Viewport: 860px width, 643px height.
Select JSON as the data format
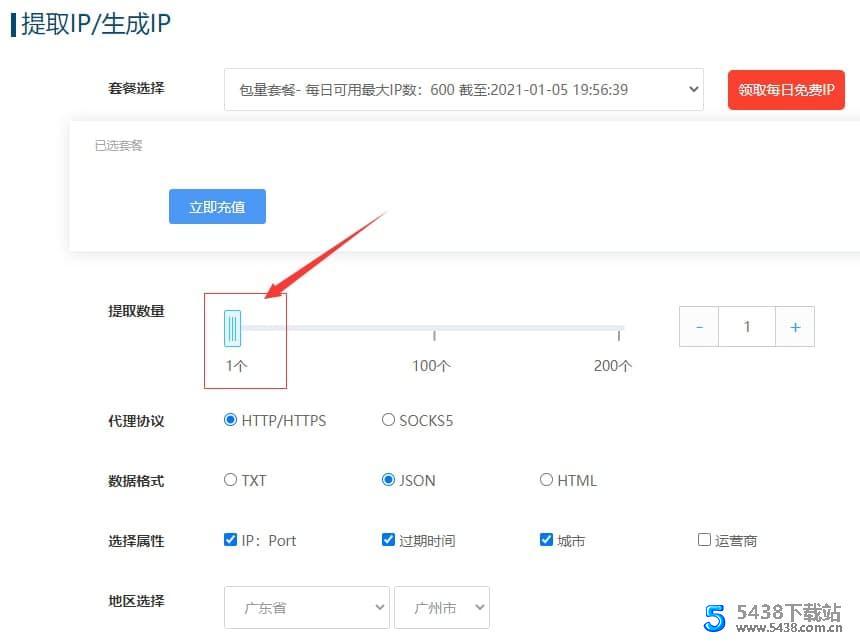389,480
